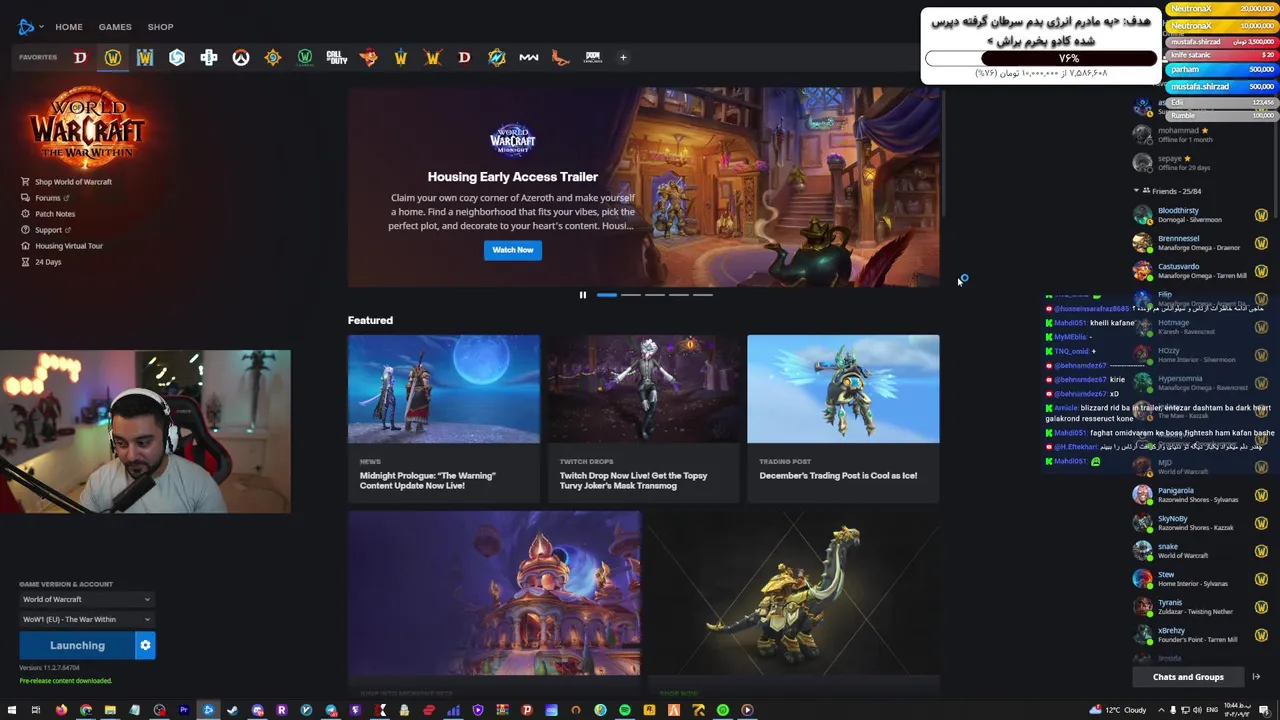Screen dimensions: 1280x720
Task: Select the Overwatch game icon
Action: coord(241,58)
